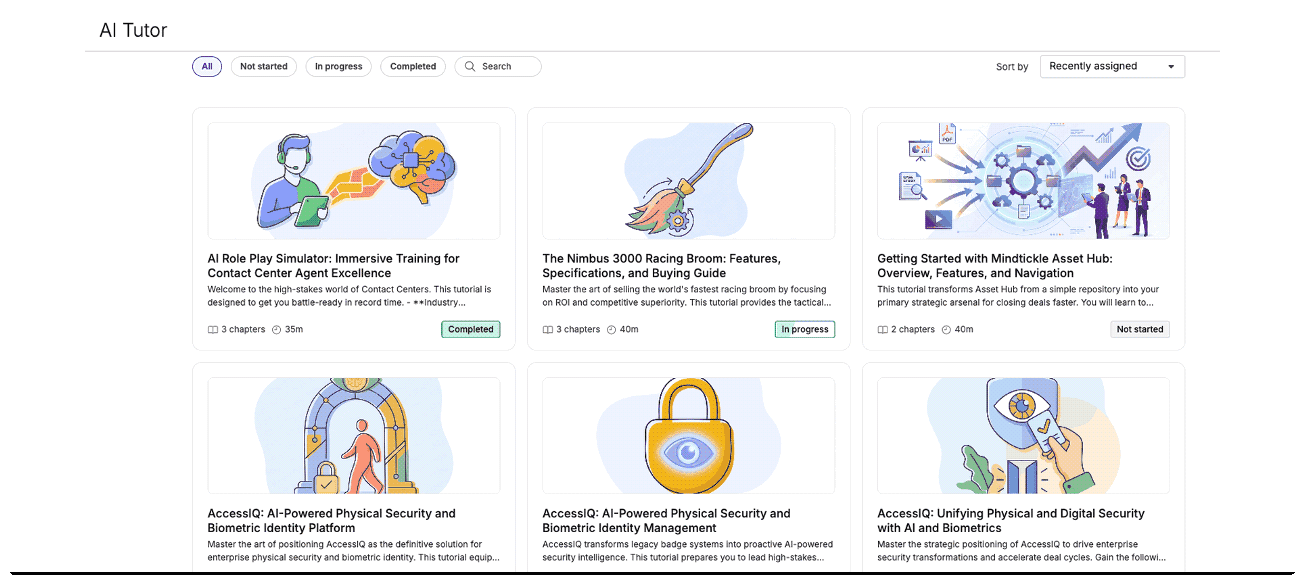Click description 'This tutorial transforms Asset Hub'
The height and width of the screenshot is (584, 1306).
click(x=1020, y=296)
